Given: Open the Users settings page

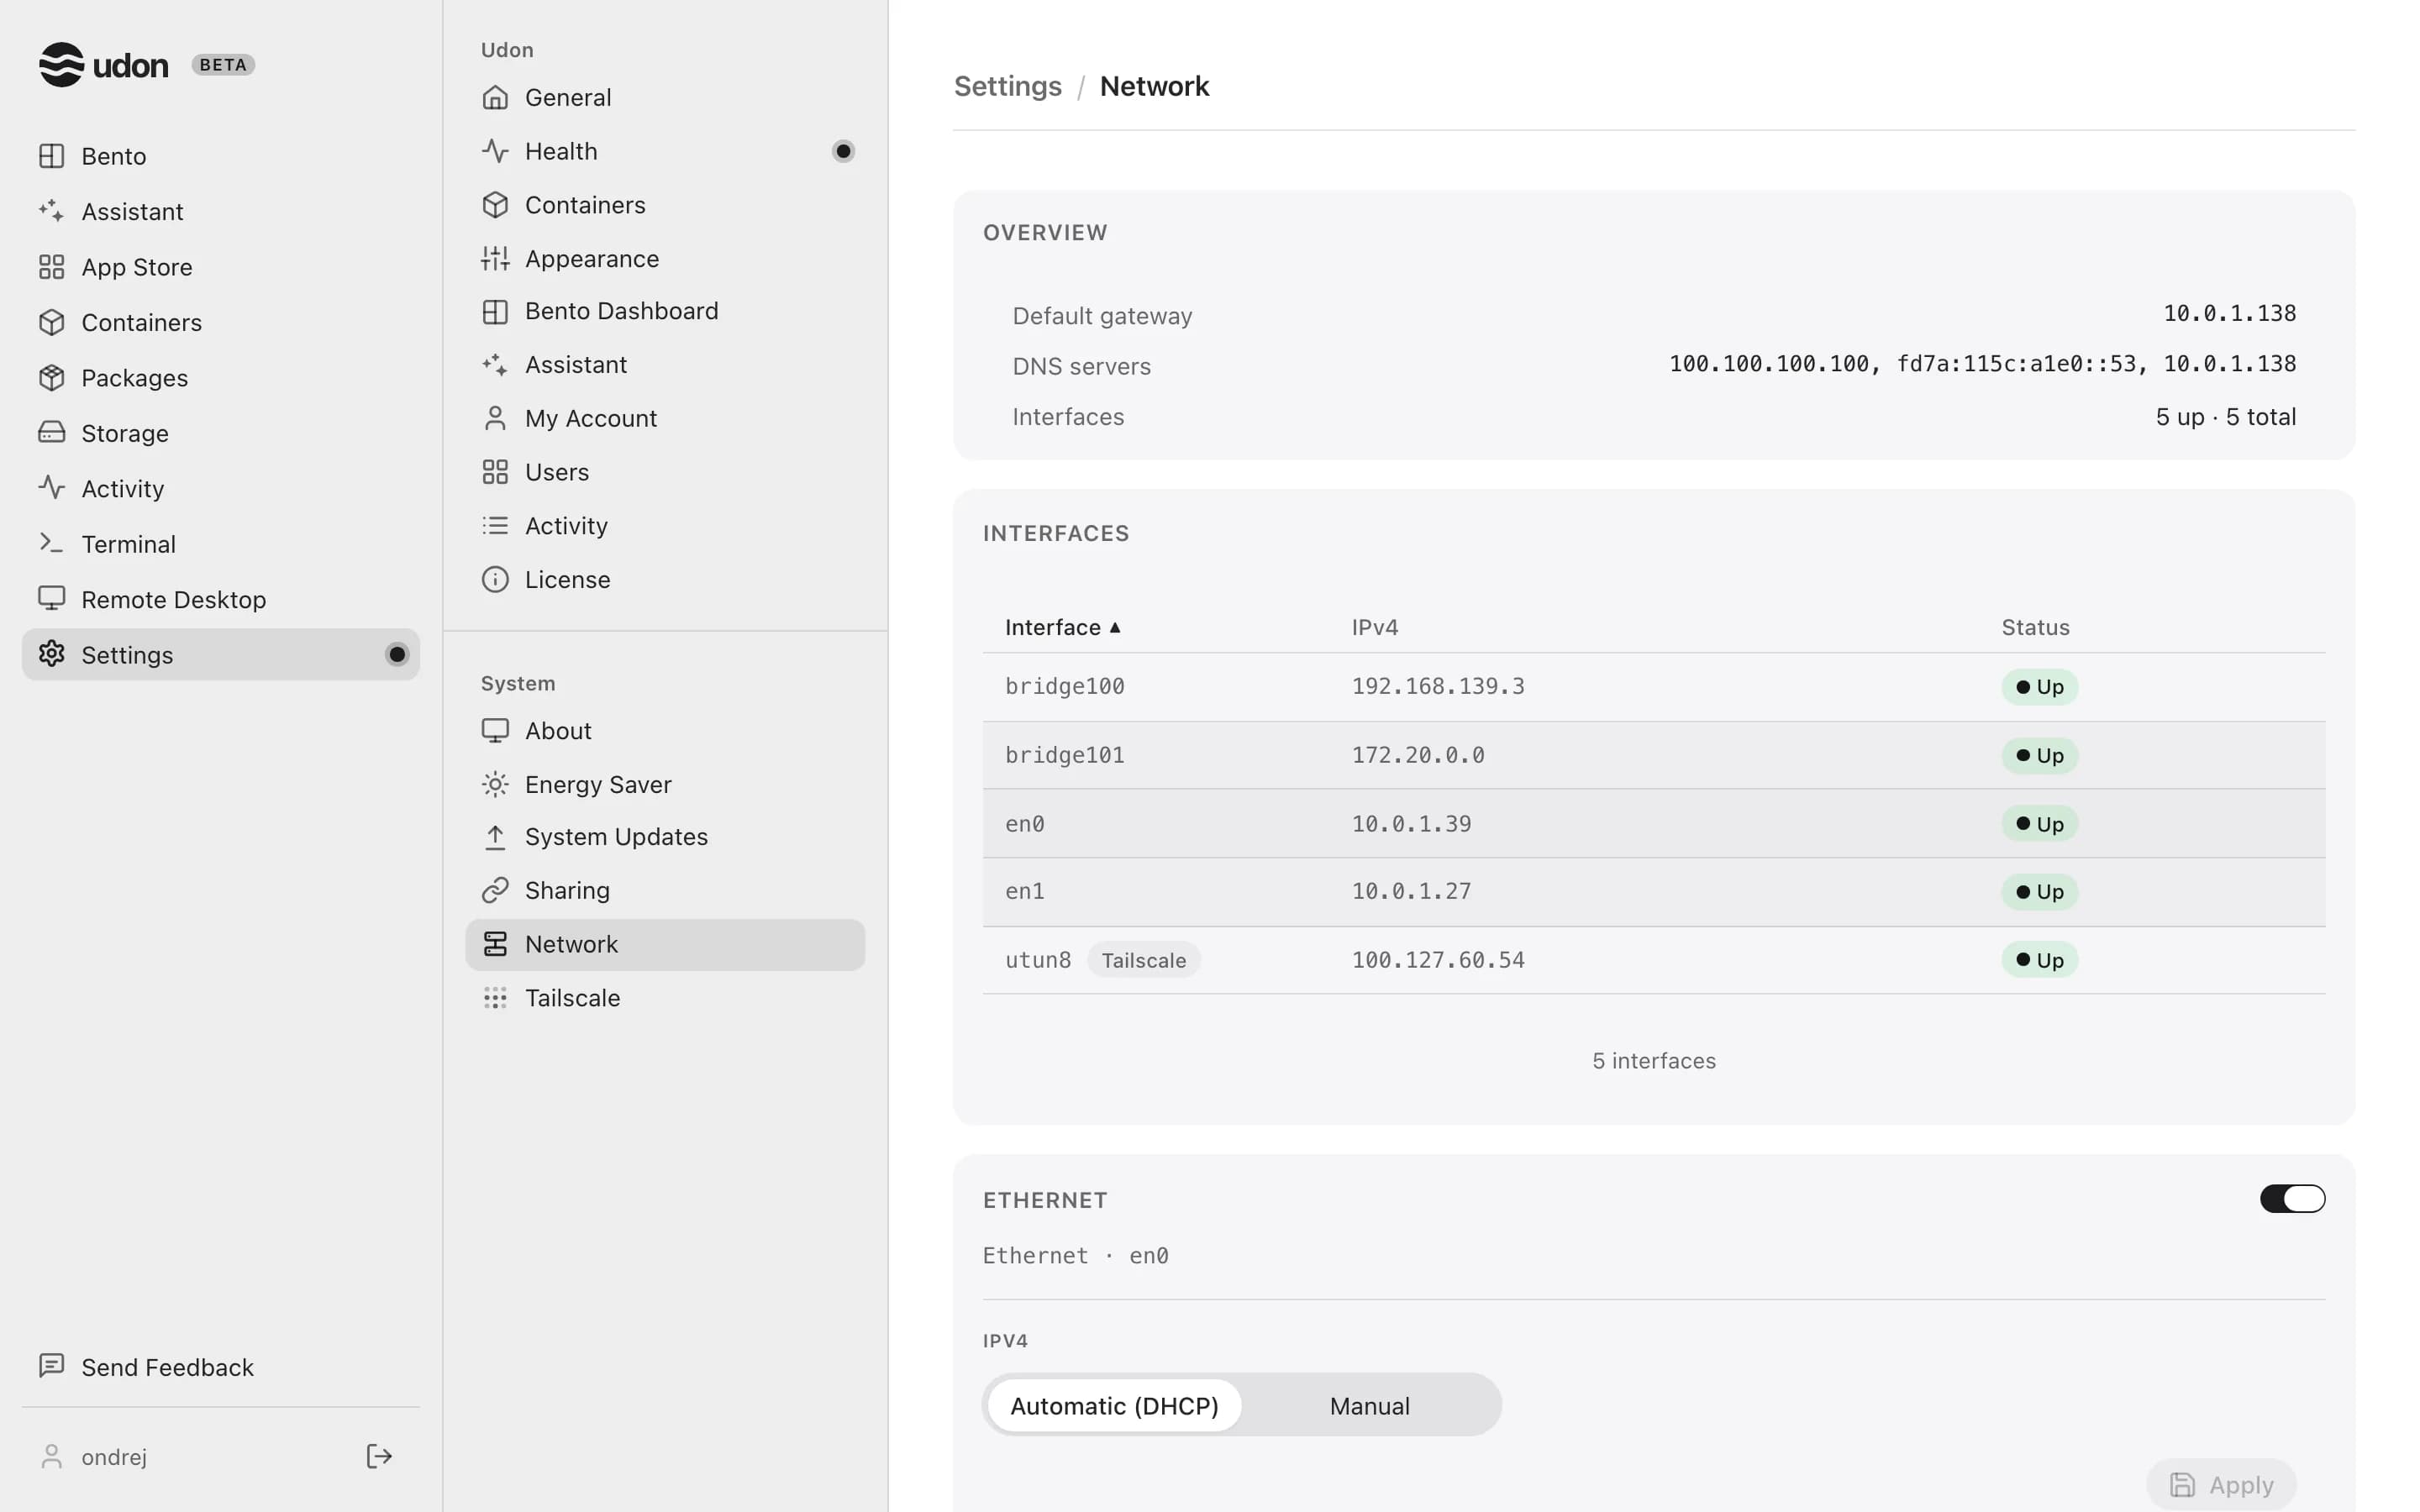Looking at the screenshot, I should click(x=665, y=472).
